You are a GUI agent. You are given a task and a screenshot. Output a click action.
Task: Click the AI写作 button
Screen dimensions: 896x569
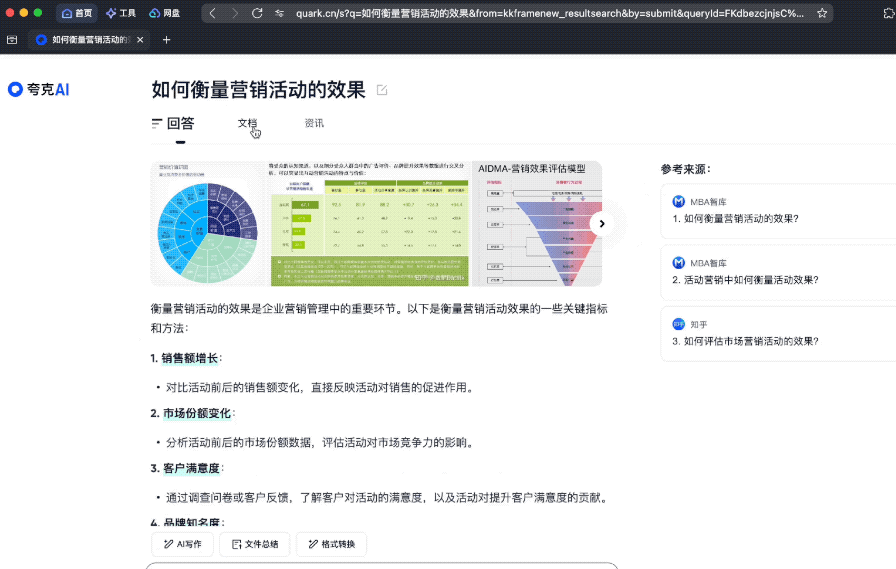pos(182,544)
